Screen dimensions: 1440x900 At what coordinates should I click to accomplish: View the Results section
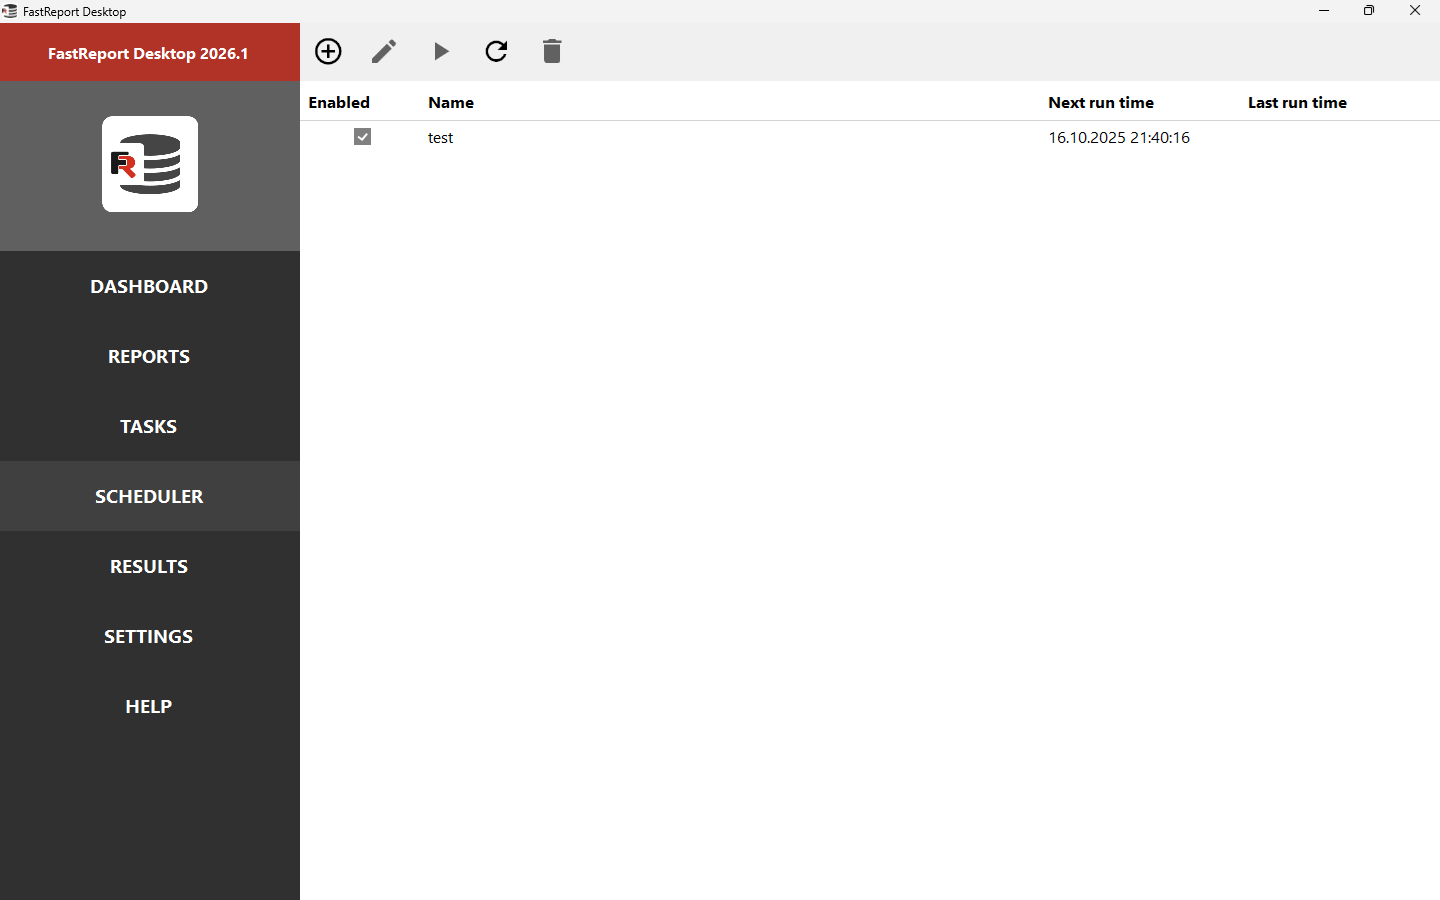[x=149, y=566]
